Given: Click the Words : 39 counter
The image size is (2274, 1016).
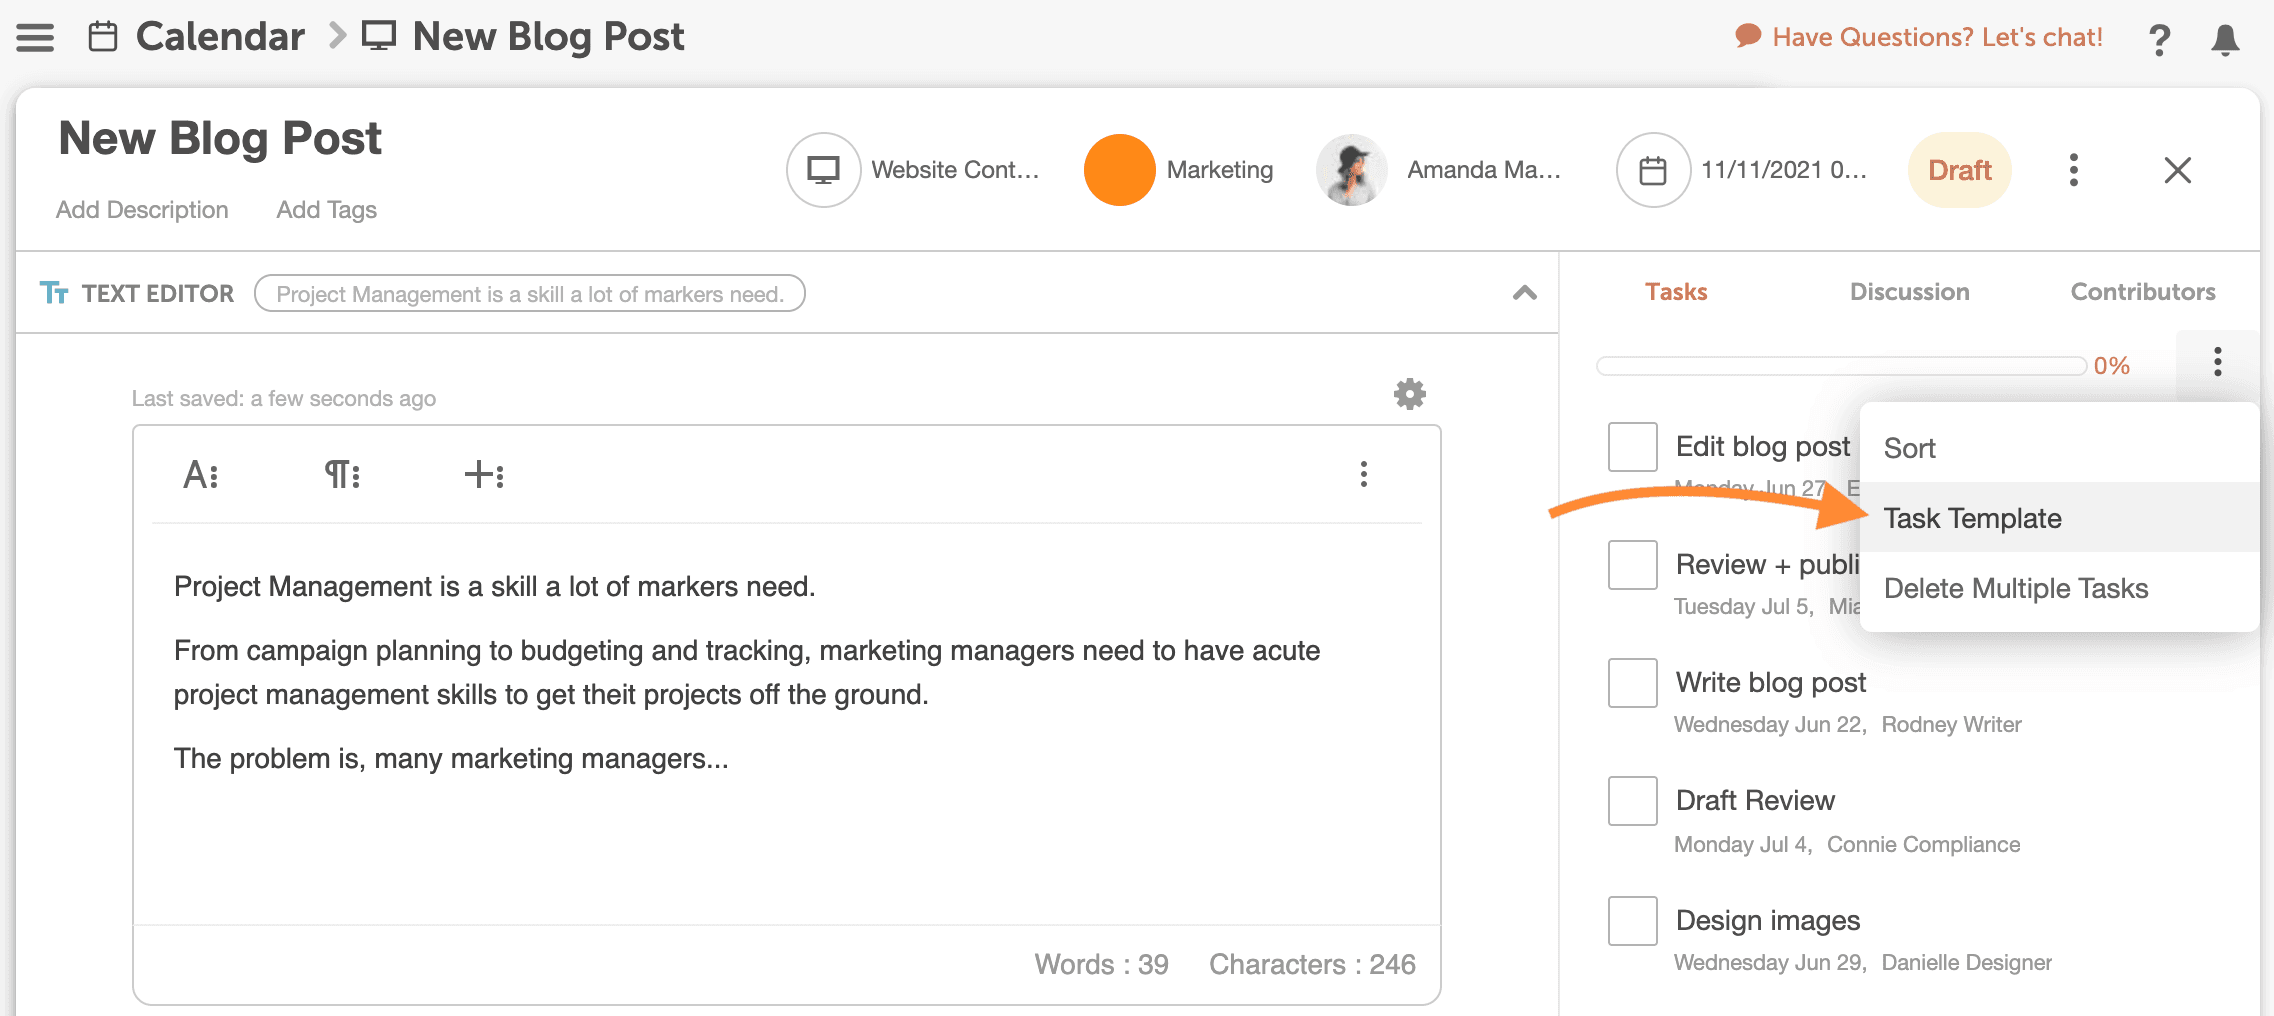Looking at the screenshot, I should [1101, 965].
